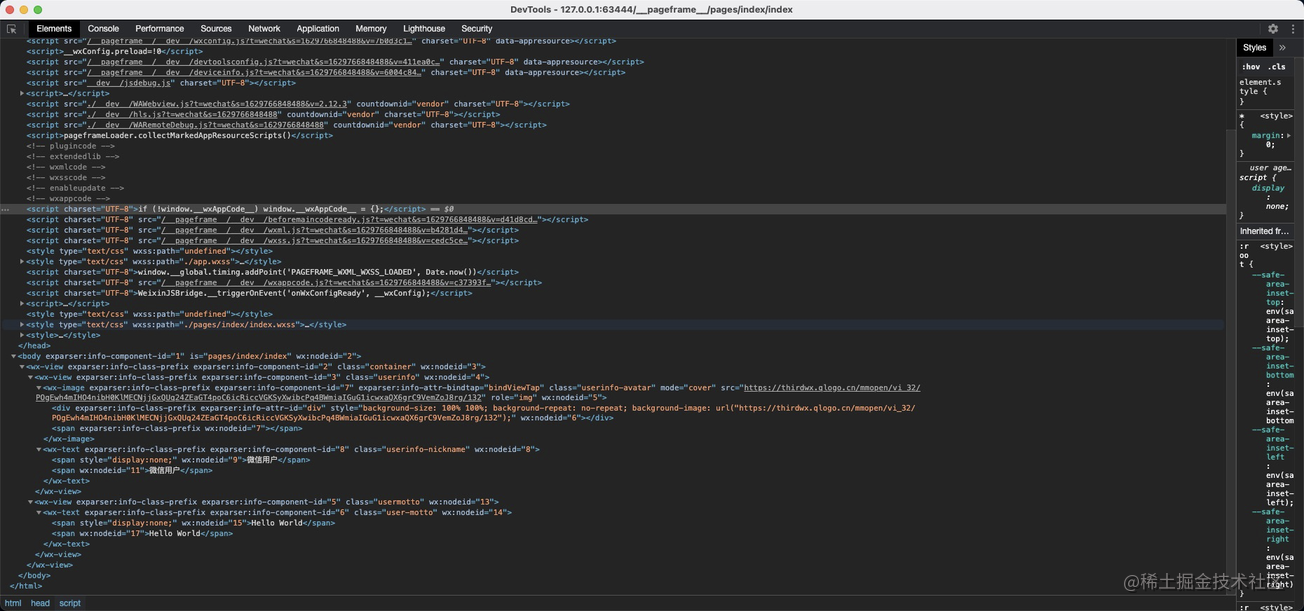Expand collapsed script below onWxConfigReady line
The height and width of the screenshot is (611, 1304).
tap(22, 303)
